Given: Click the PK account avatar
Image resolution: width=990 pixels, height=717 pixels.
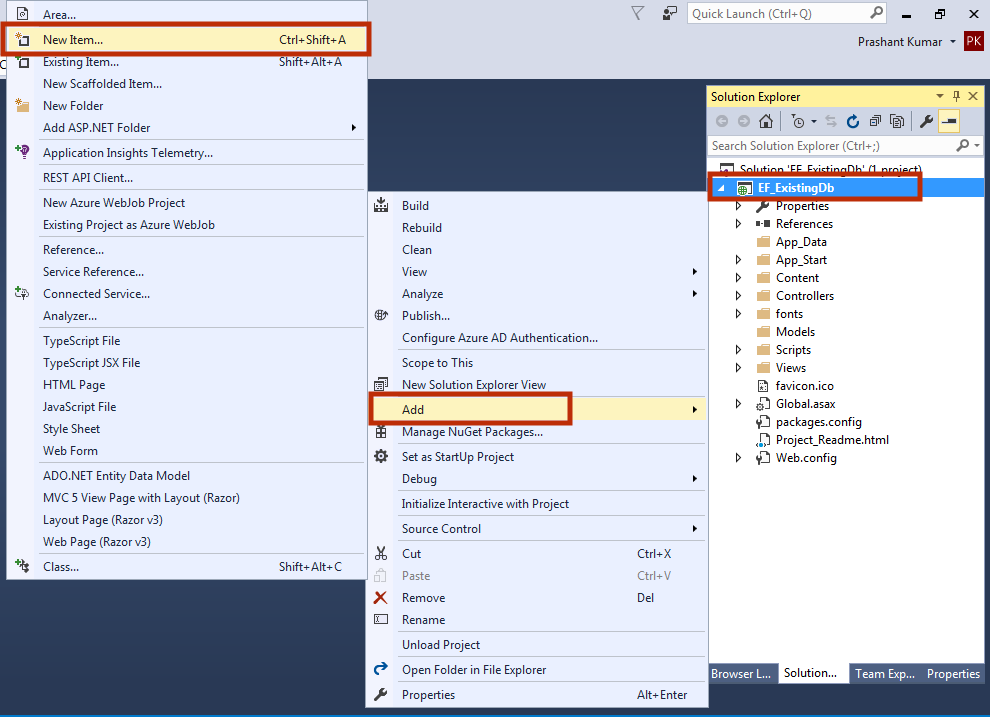Looking at the screenshot, I should click(x=974, y=42).
